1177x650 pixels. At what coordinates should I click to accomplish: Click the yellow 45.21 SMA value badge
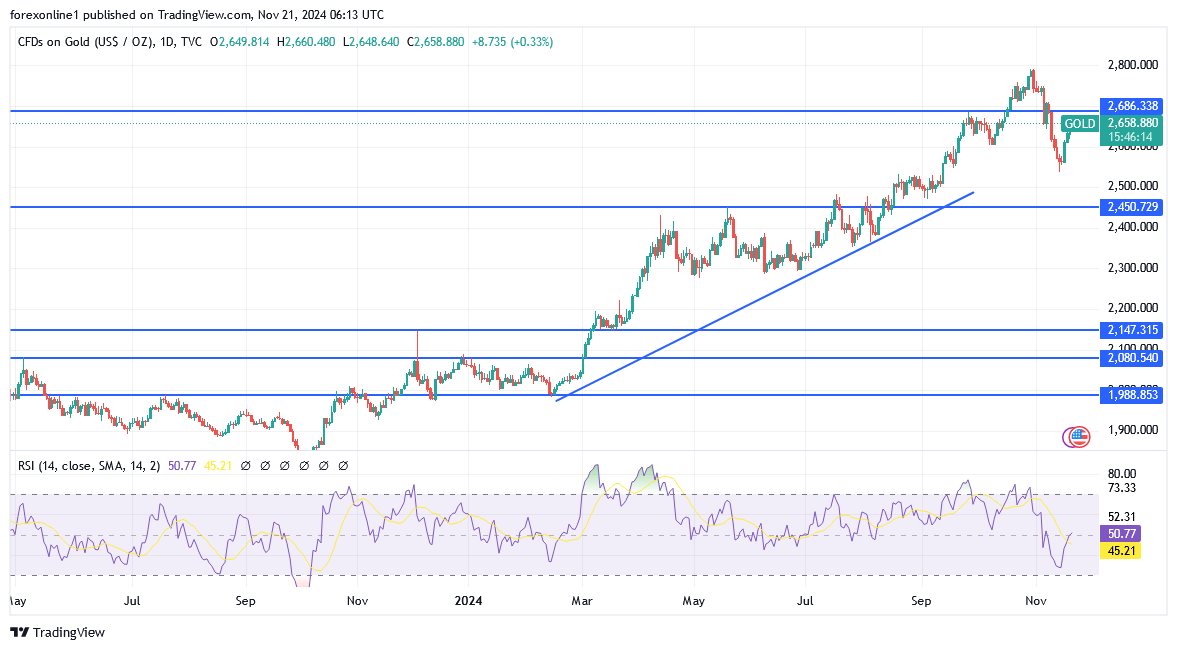(1125, 551)
